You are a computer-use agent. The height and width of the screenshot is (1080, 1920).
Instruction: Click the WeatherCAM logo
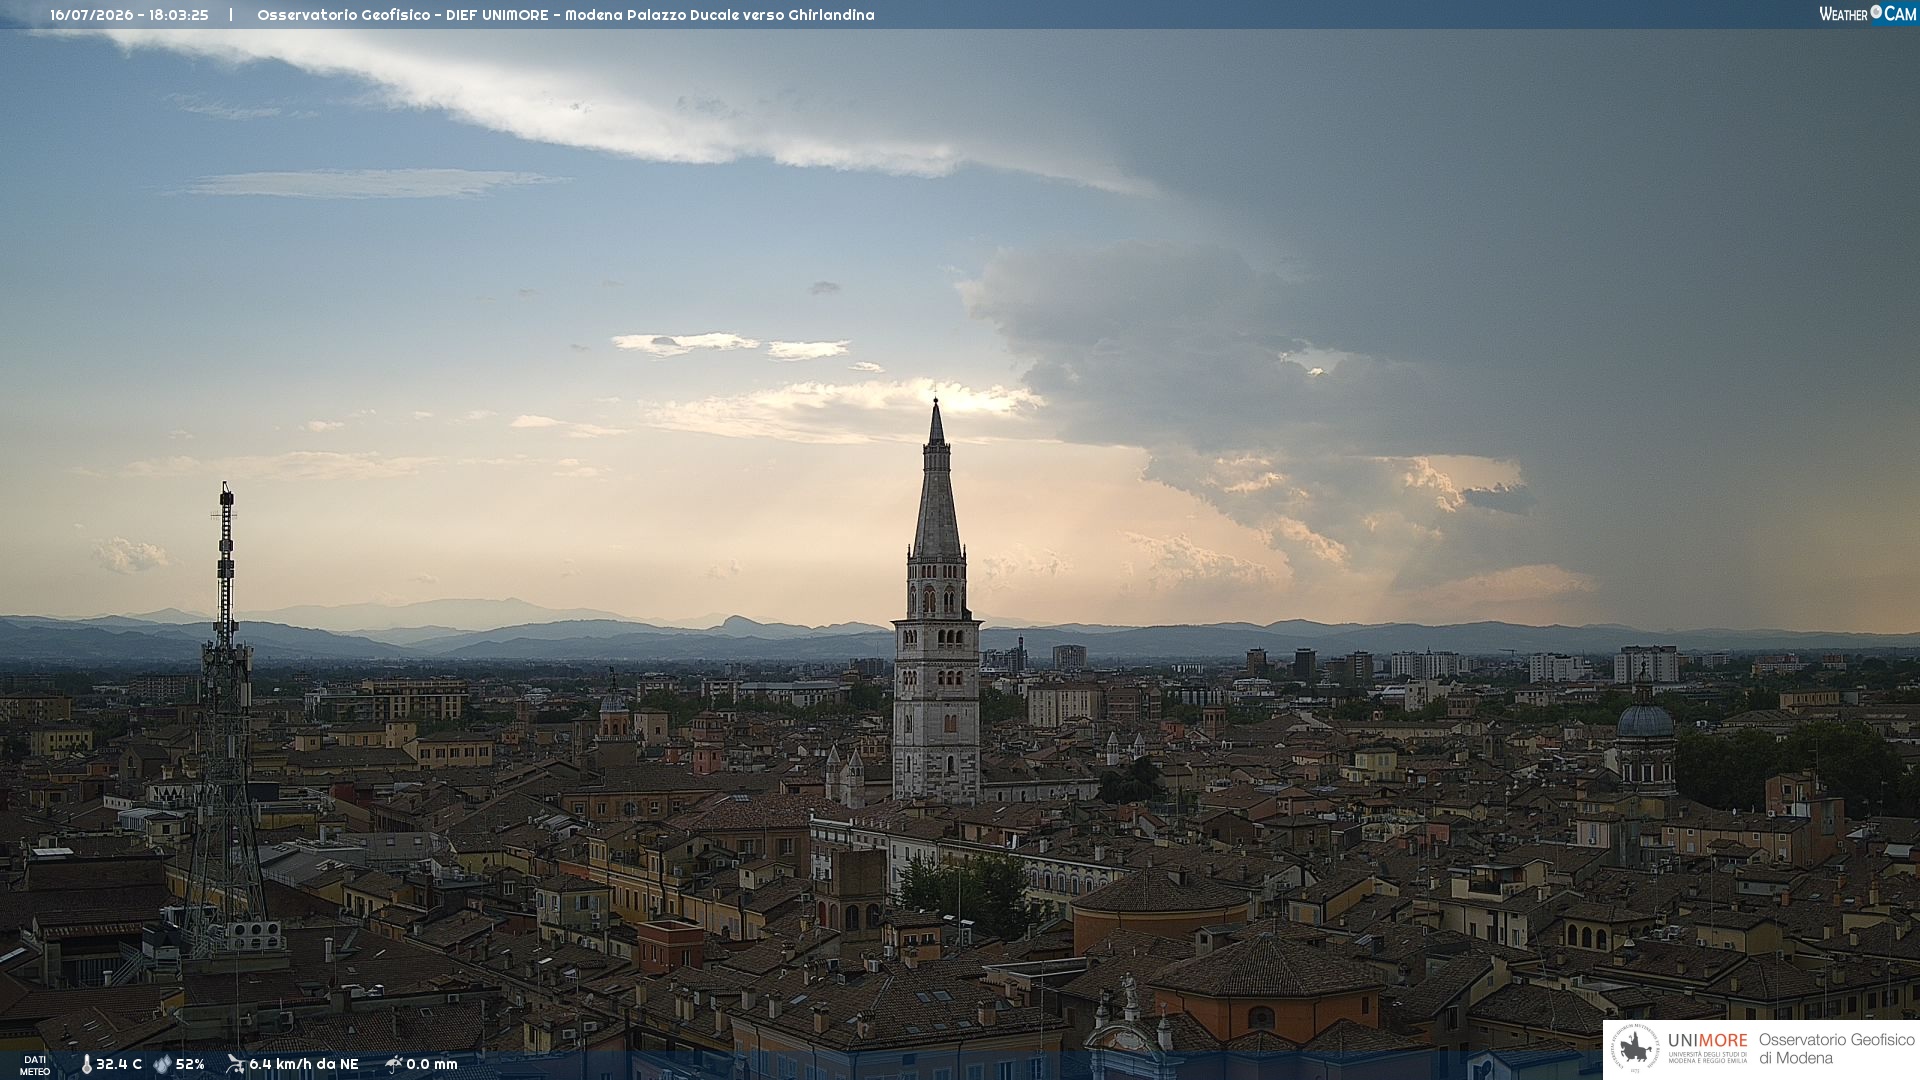[x=1867, y=14]
